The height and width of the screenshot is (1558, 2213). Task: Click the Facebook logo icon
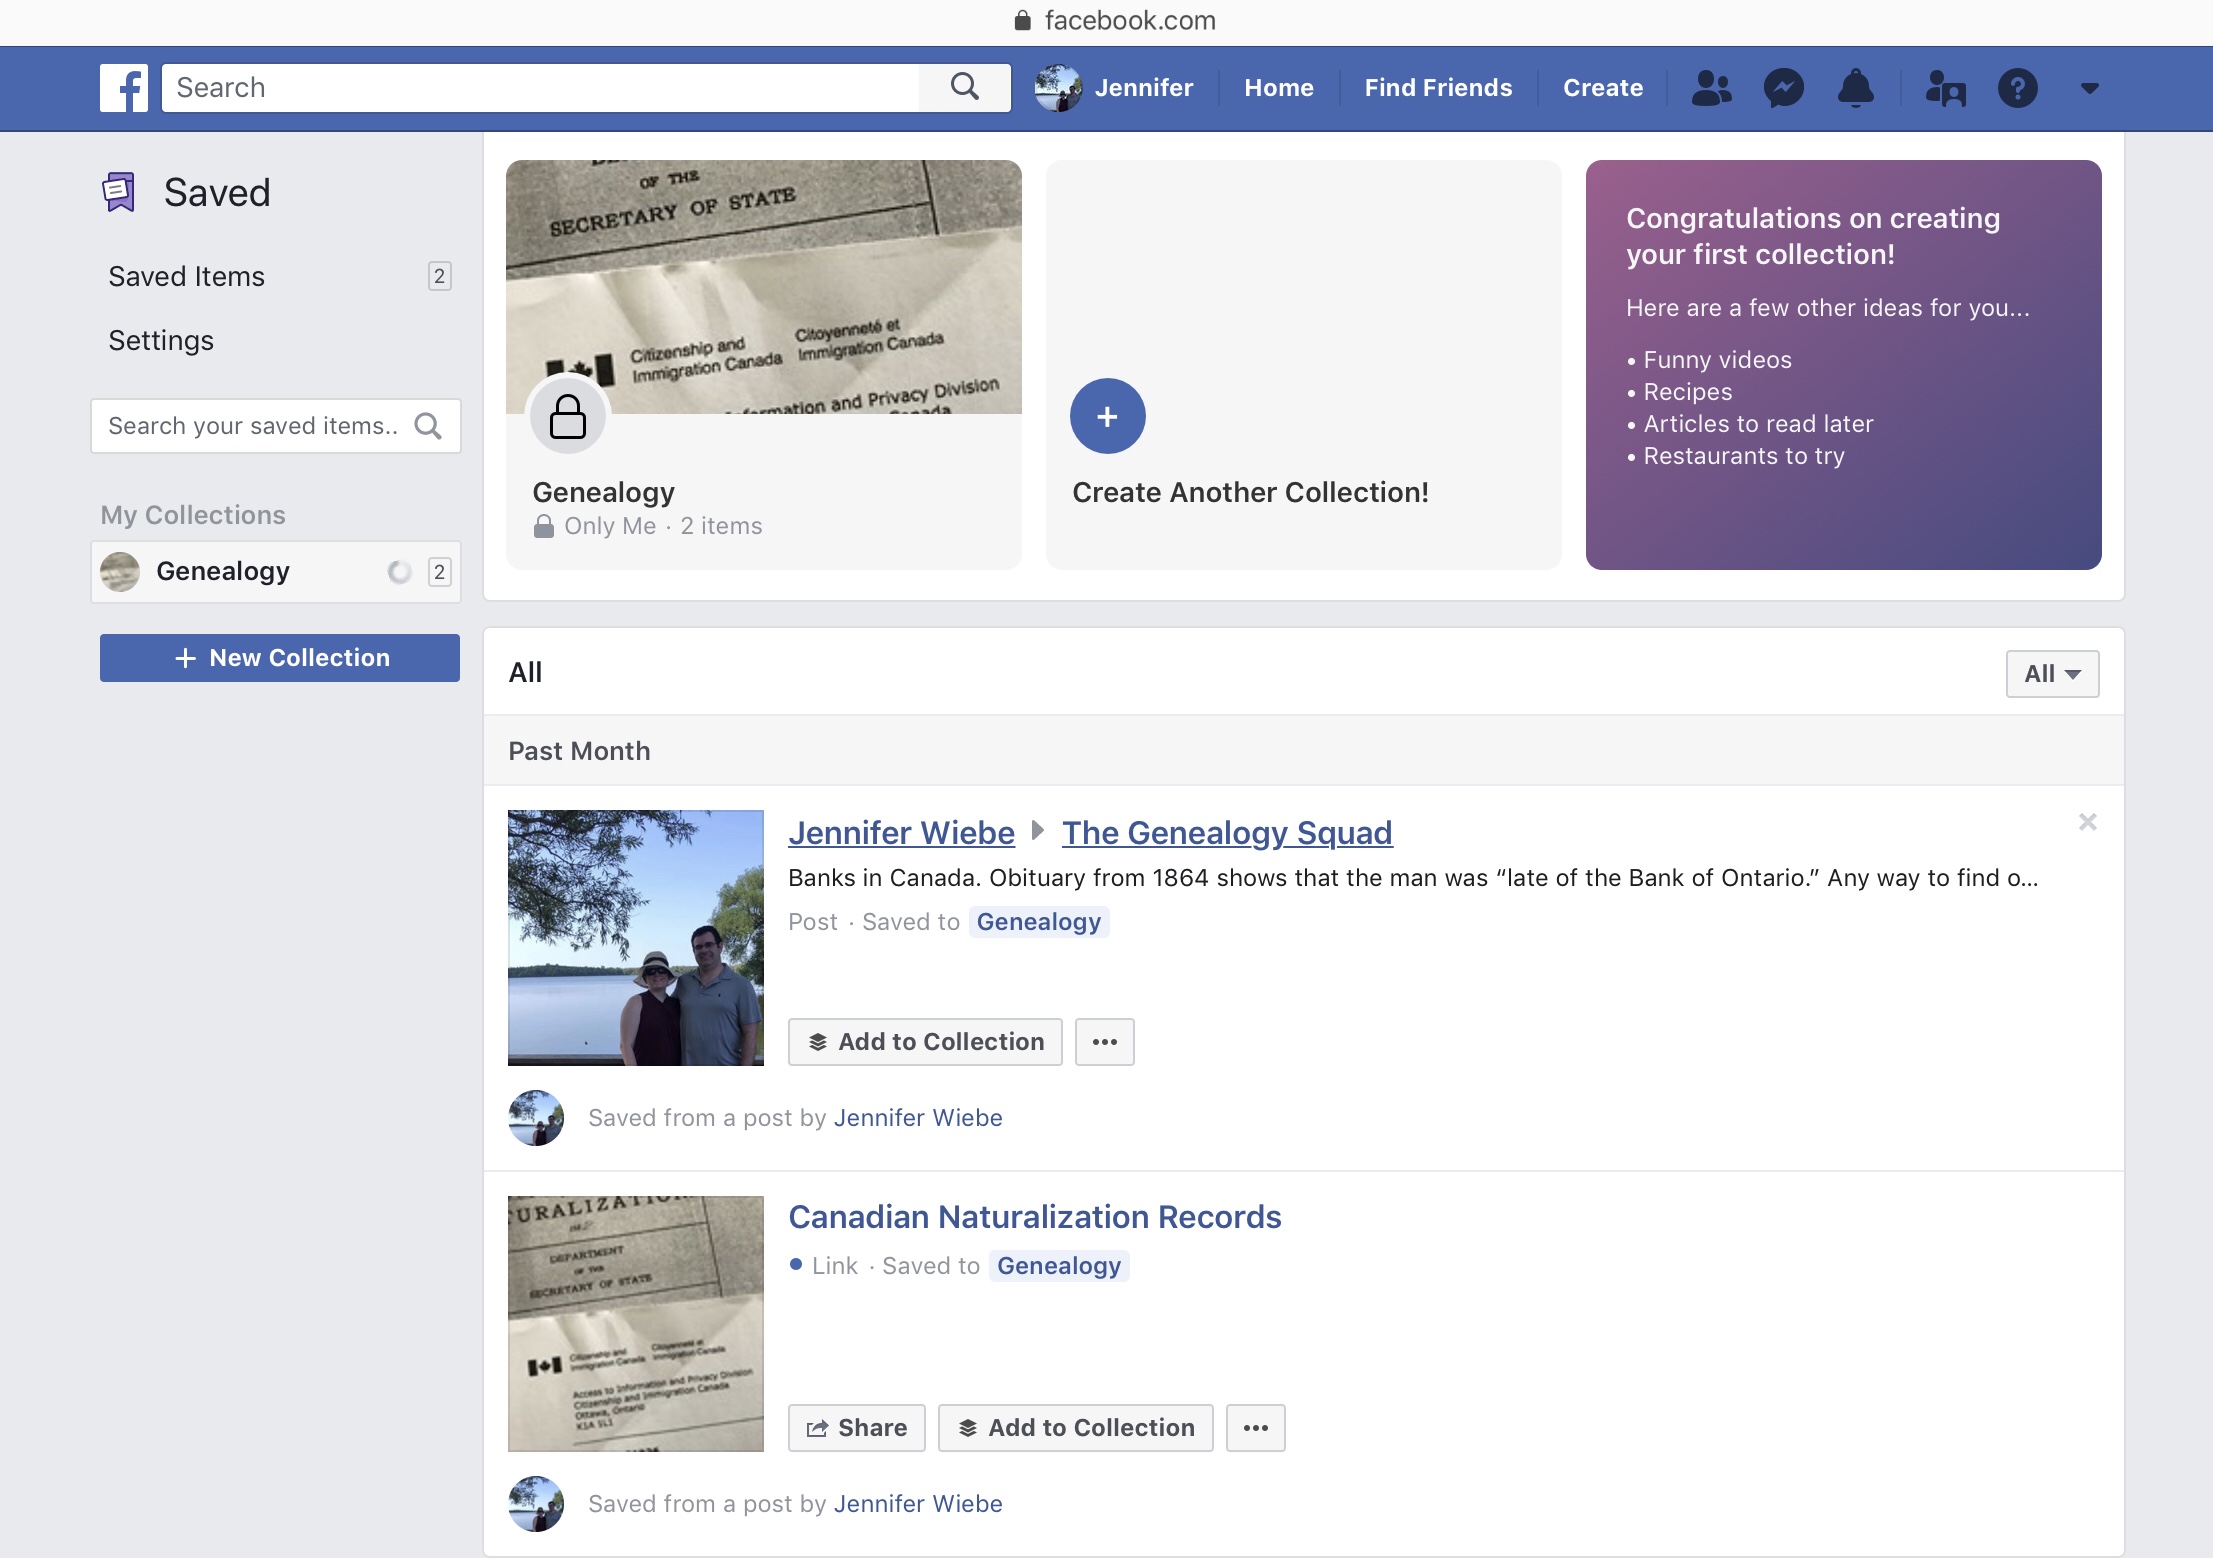(x=124, y=88)
